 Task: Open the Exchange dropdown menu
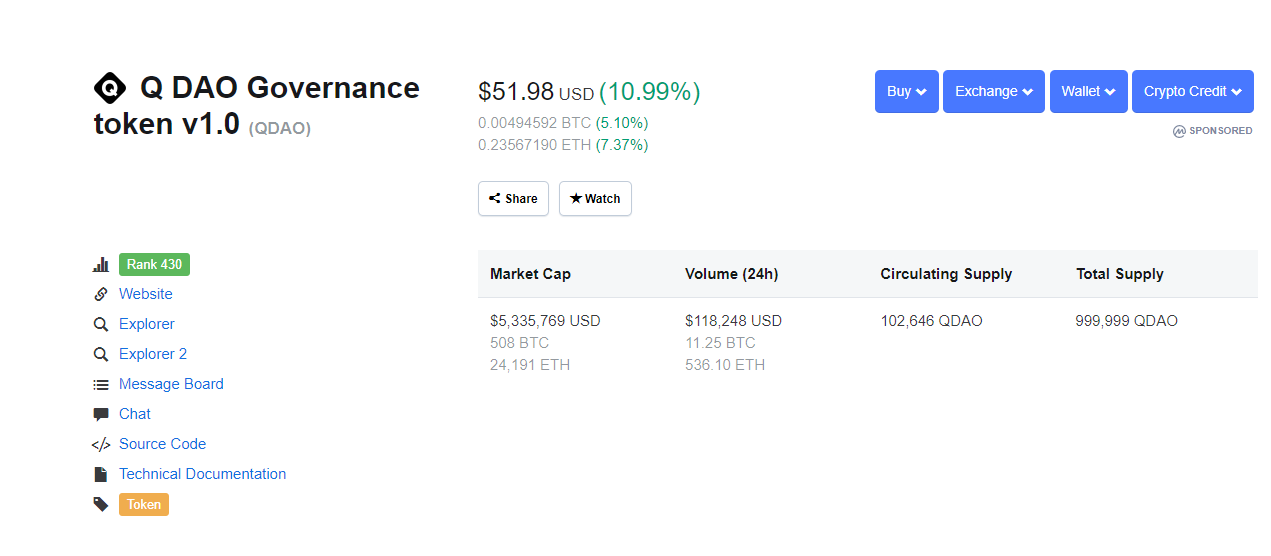click(993, 91)
